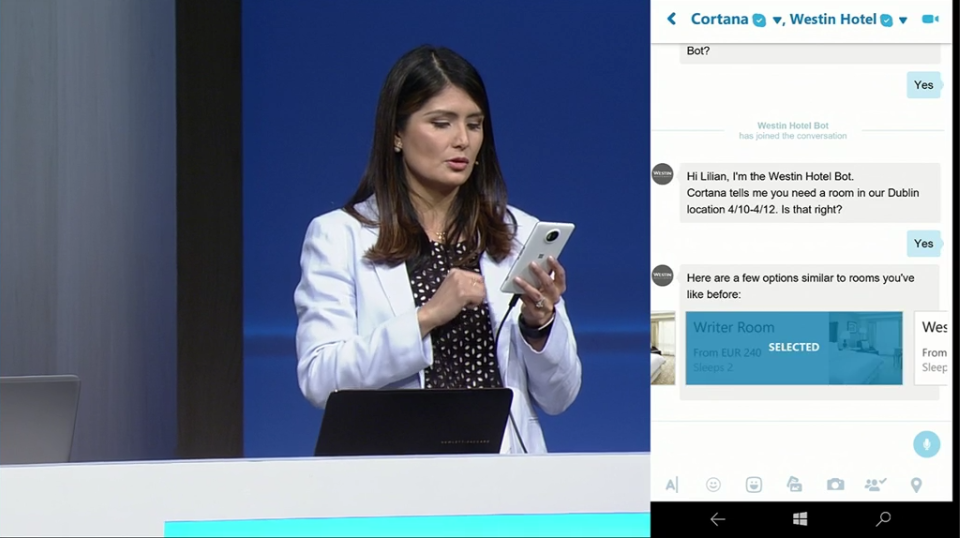Tap the Windows Start logo button
This screenshot has height=539, width=960.
tap(800, 519)
